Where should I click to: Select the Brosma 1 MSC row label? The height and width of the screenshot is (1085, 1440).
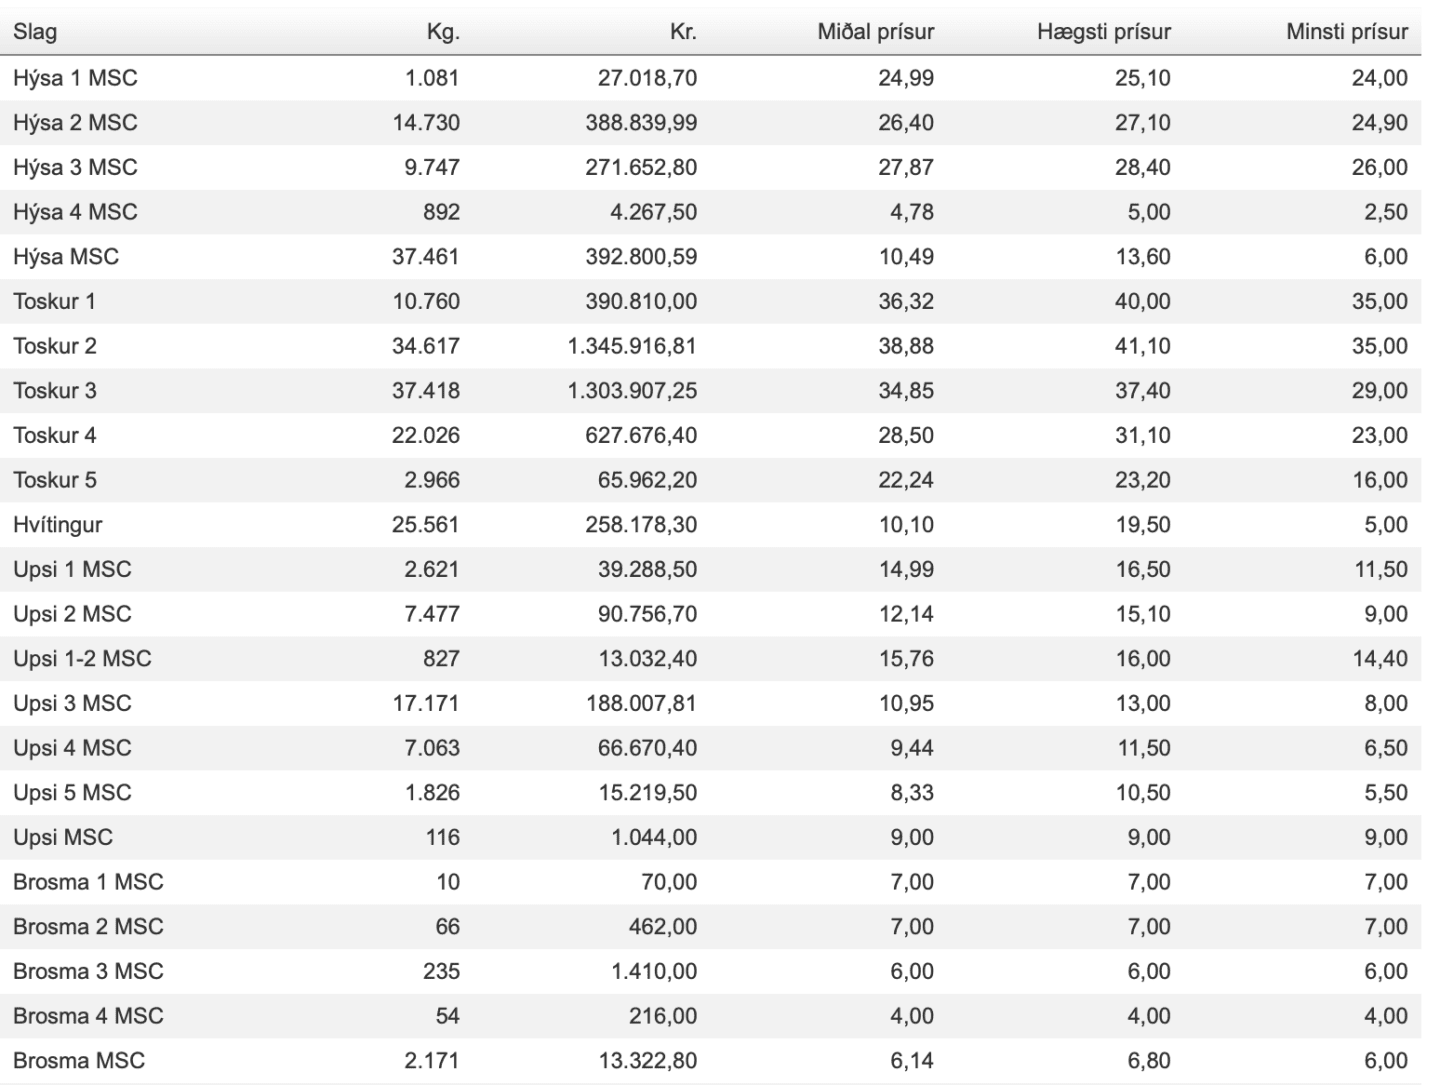pos(88,882)
